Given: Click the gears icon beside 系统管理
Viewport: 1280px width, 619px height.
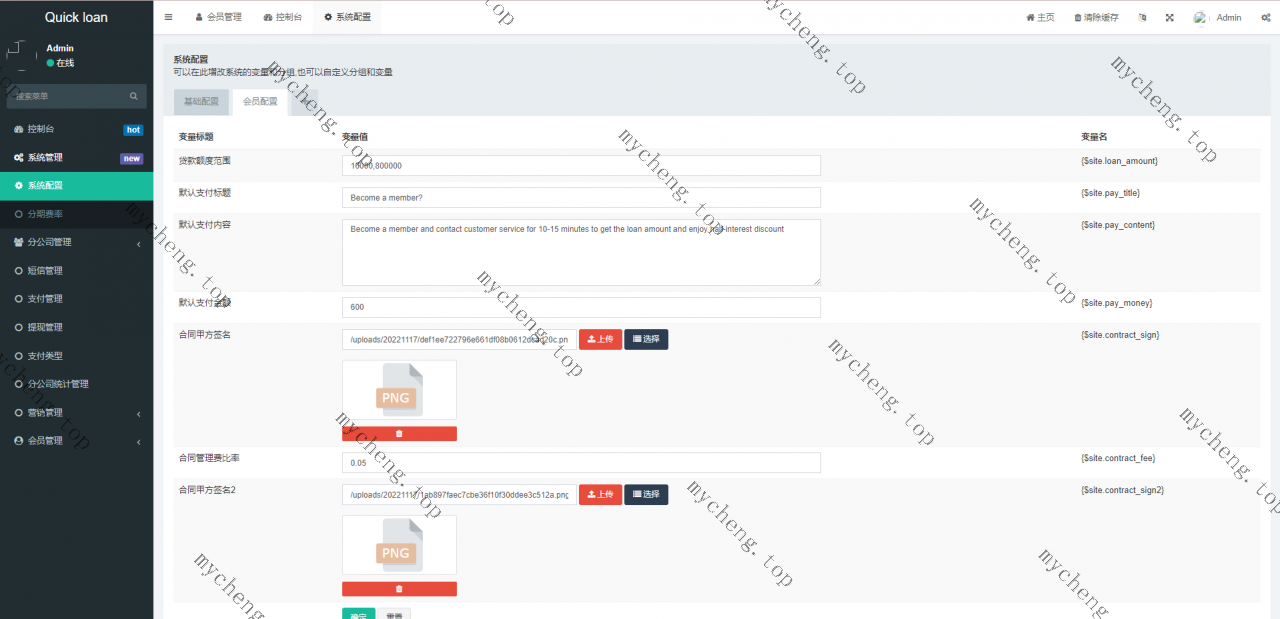Looking at the screenshot, I should pyautogui.click(x=18, y=157).
